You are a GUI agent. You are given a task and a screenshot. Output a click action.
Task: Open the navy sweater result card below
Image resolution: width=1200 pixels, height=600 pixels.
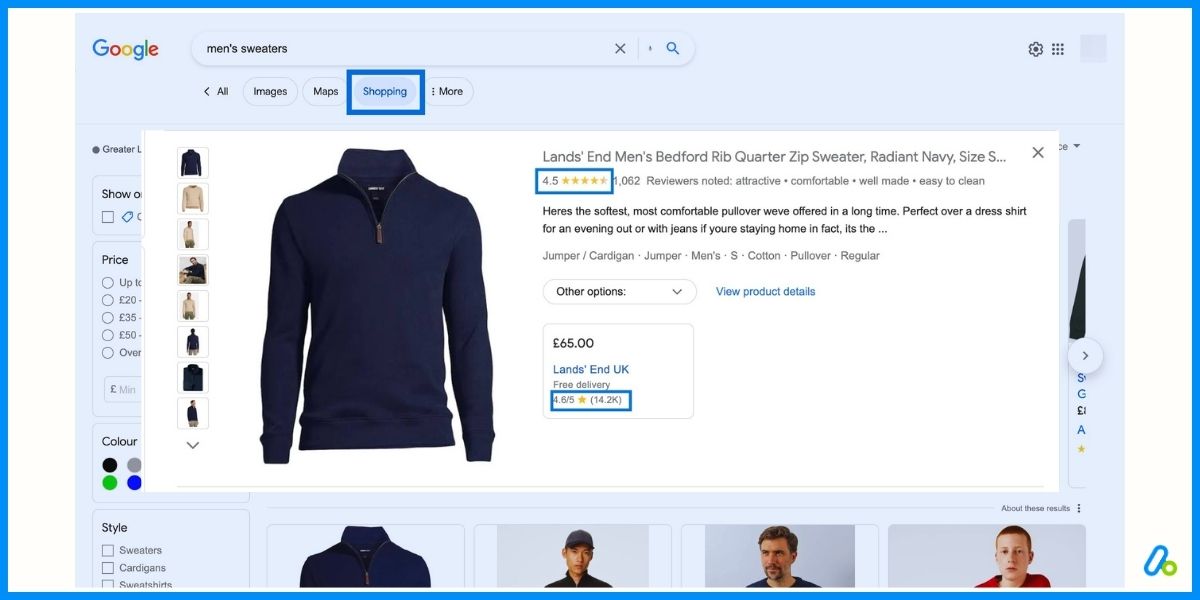click(366, 556)
